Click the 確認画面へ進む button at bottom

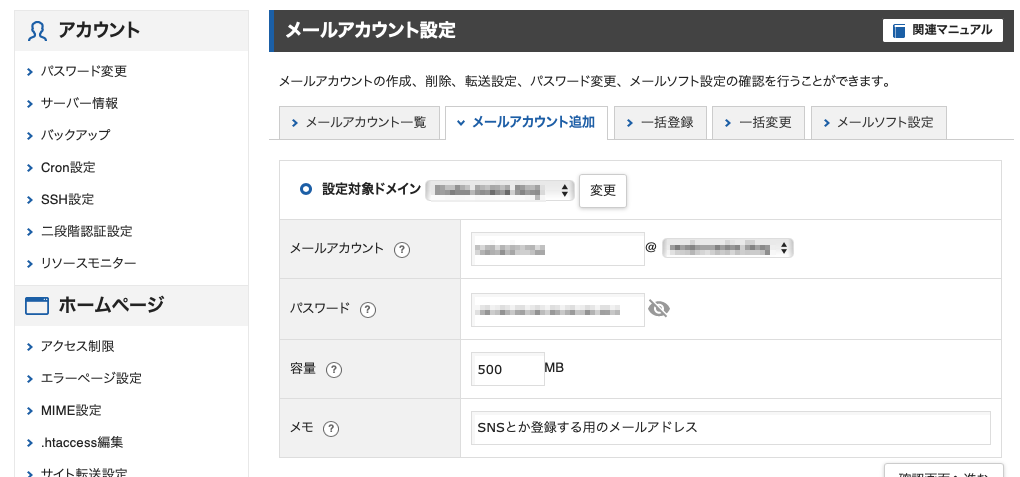(x=943, y=471)
